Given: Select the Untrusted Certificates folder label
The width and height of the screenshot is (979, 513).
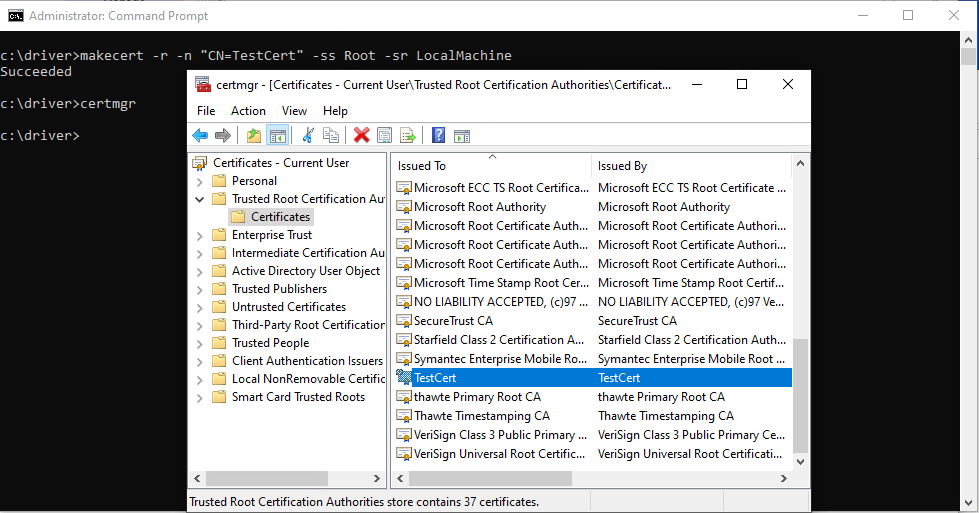Looking at the screenshot, I should click(288, 307).
